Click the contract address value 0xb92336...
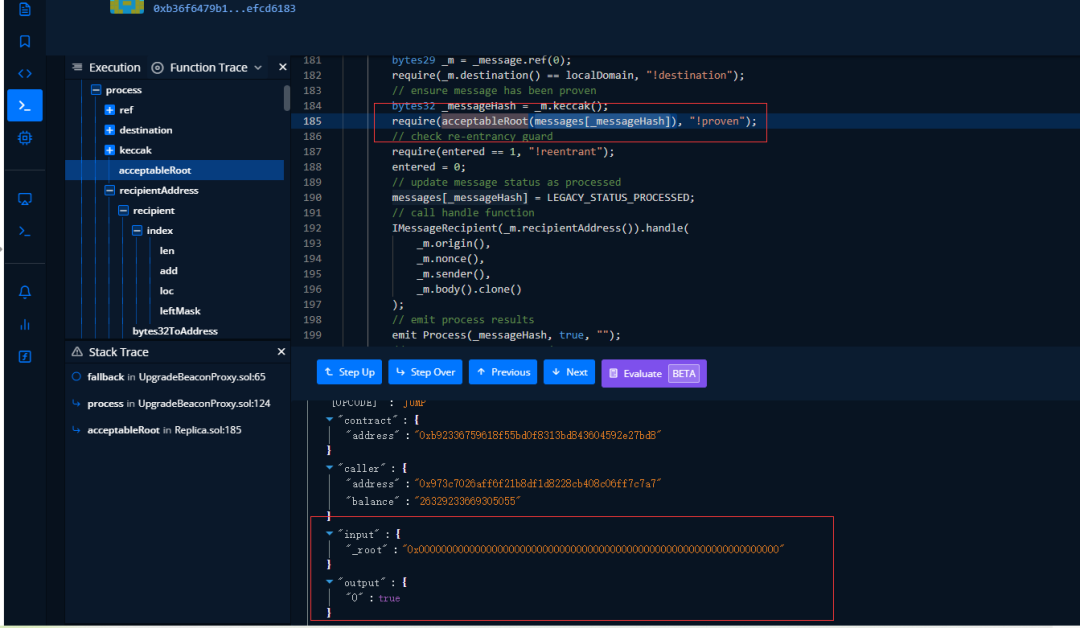 coord(537,435)
